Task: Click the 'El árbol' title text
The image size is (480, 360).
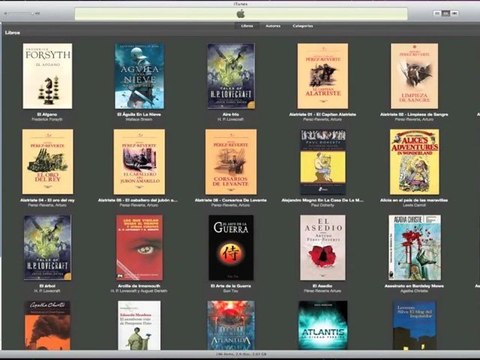Action: pyautogui.click(x=47, y=286)
